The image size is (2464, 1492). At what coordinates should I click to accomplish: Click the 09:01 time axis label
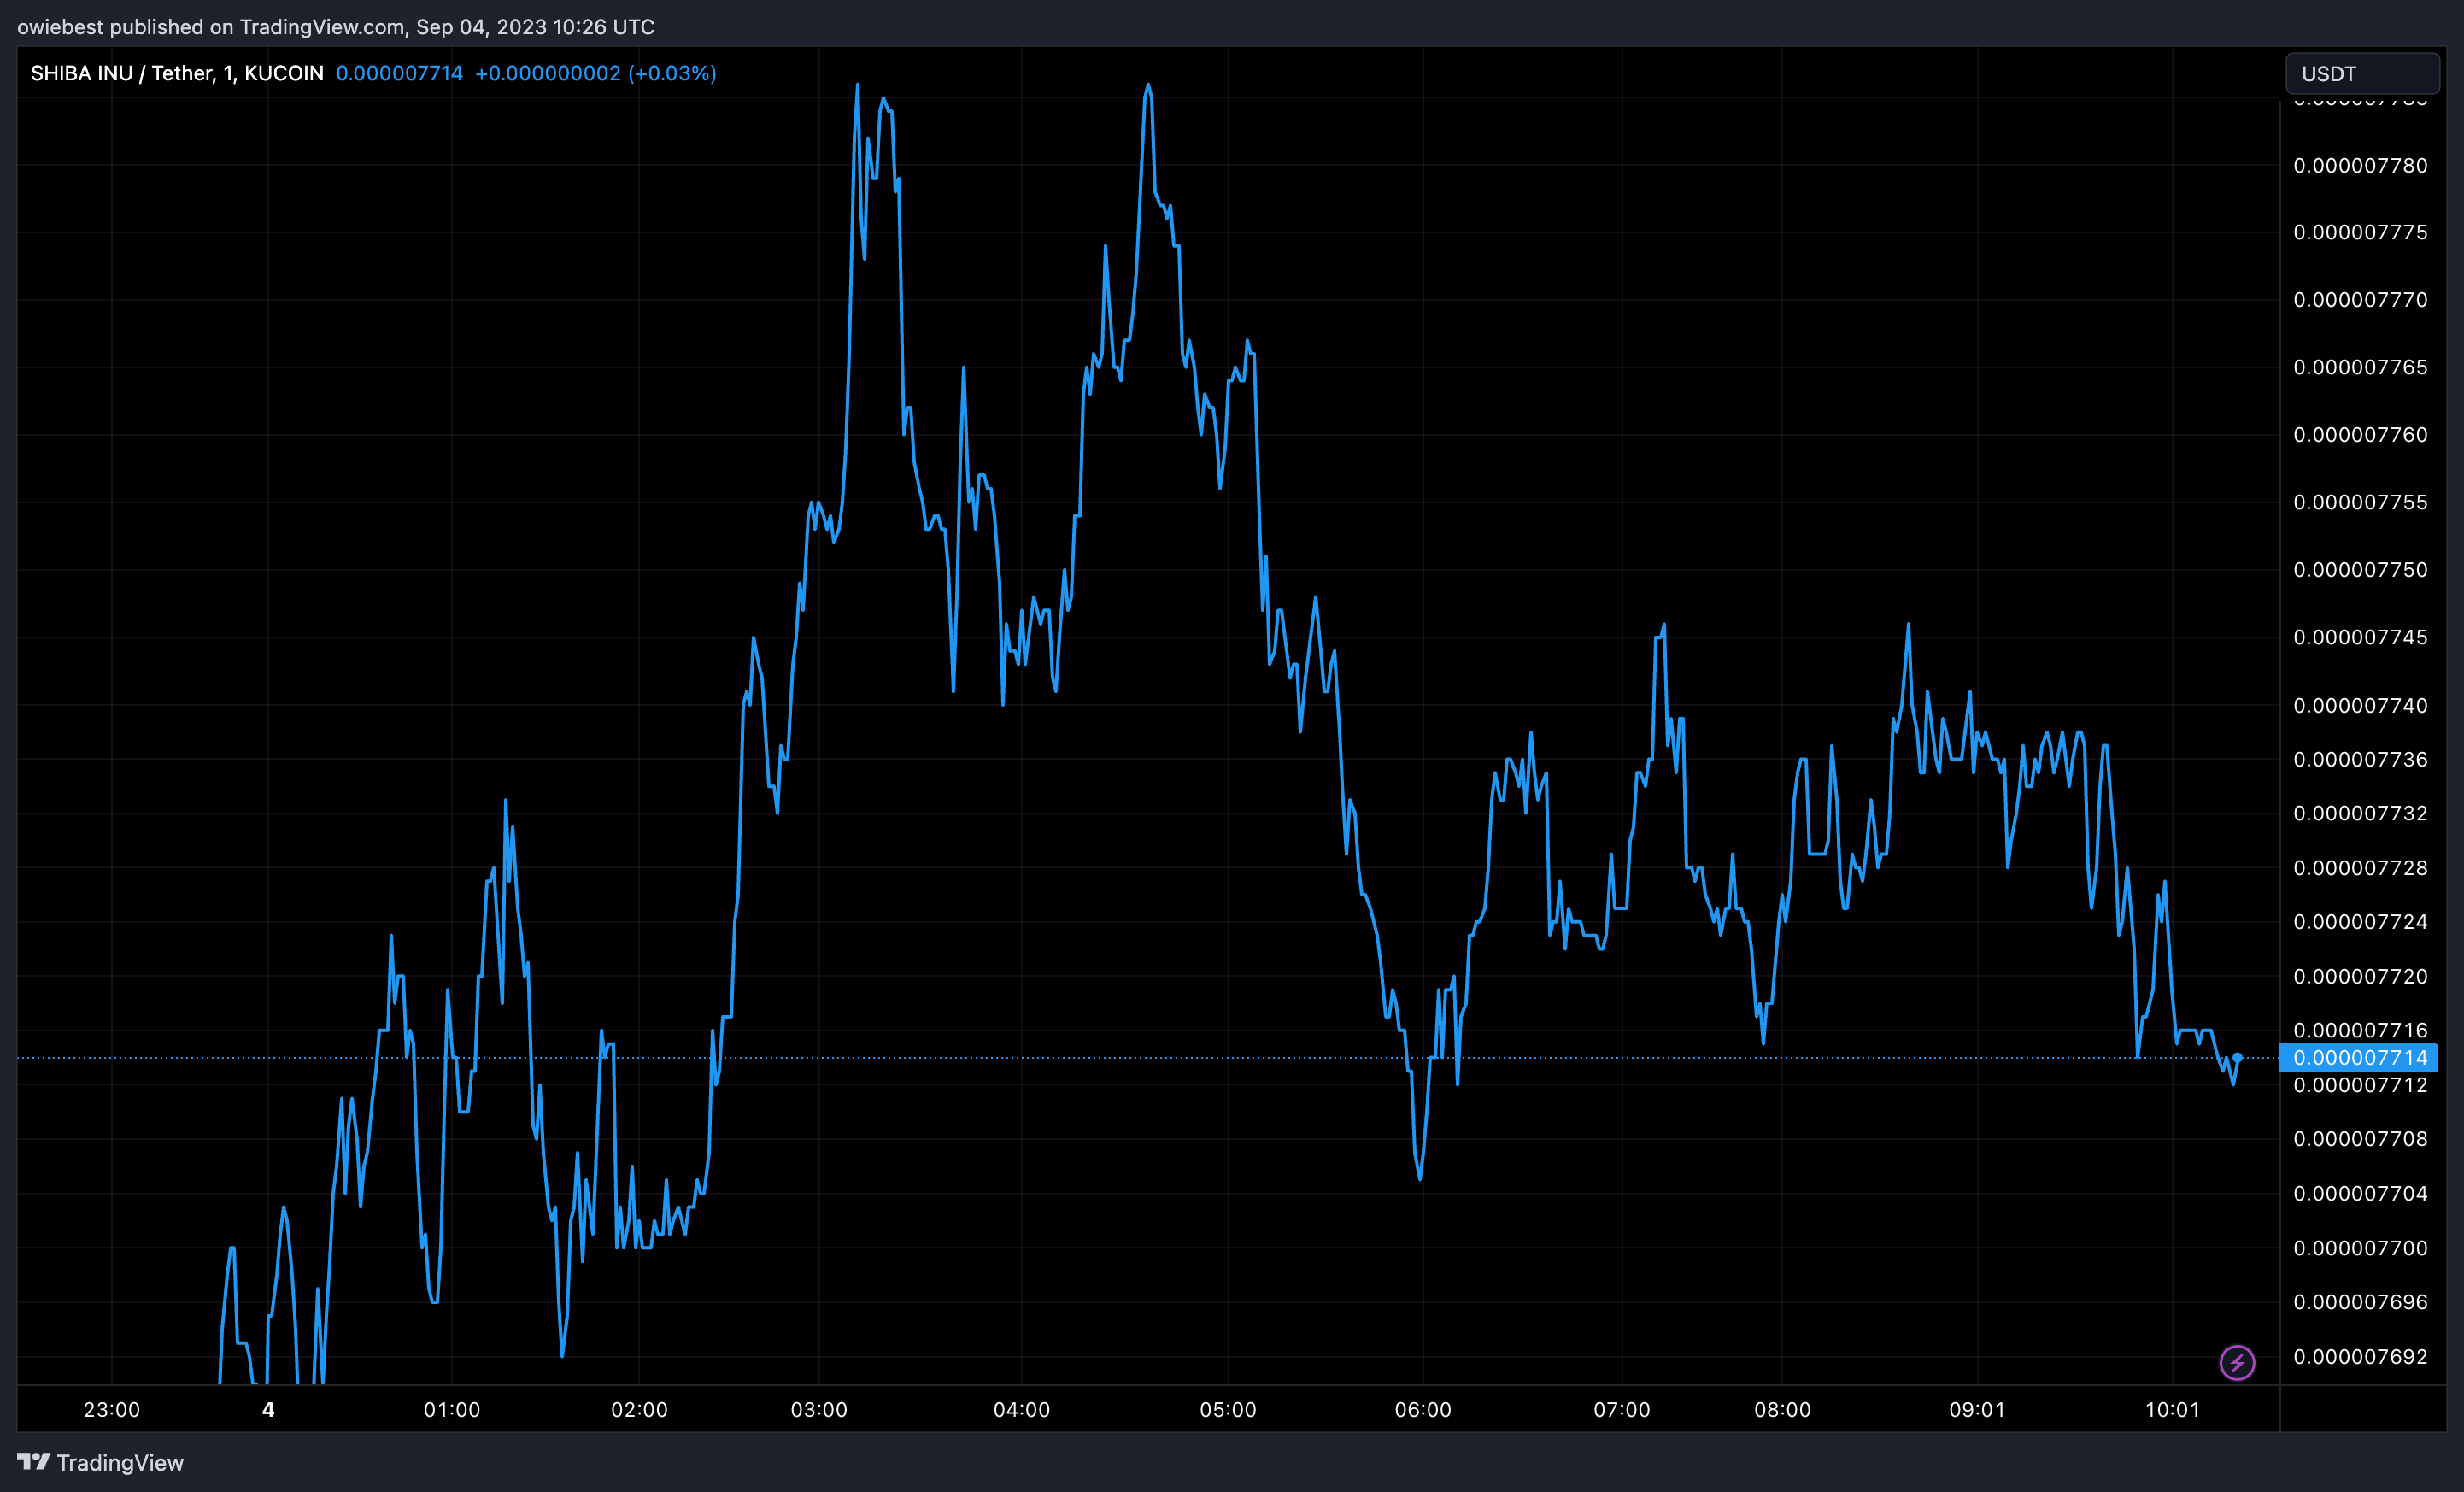click(1977, 1410)
